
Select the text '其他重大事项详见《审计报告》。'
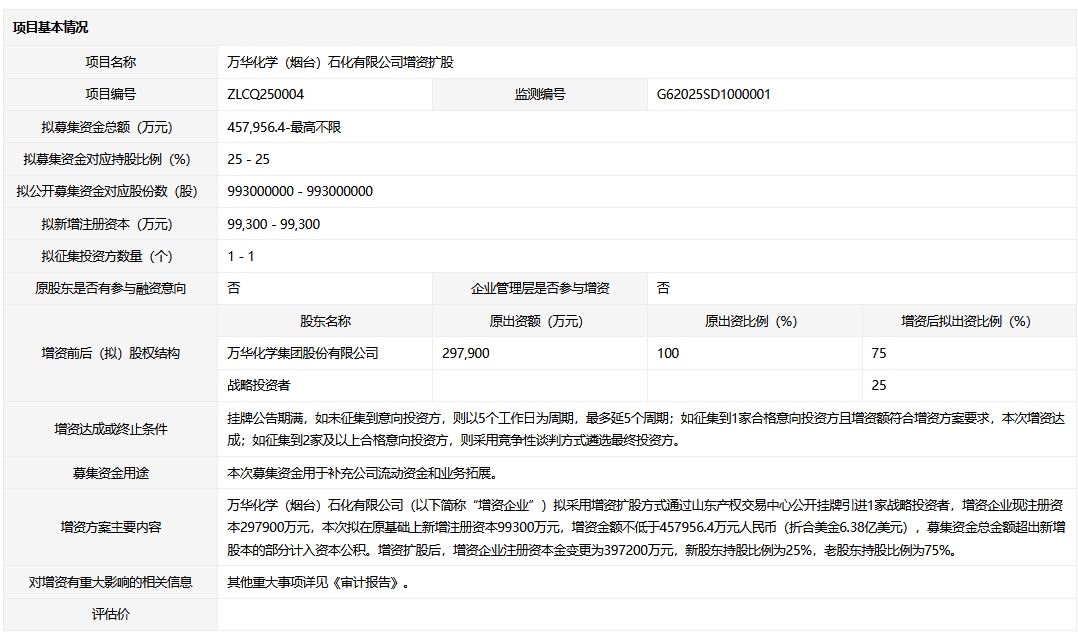pyautogui.click(x=318, y=582)
